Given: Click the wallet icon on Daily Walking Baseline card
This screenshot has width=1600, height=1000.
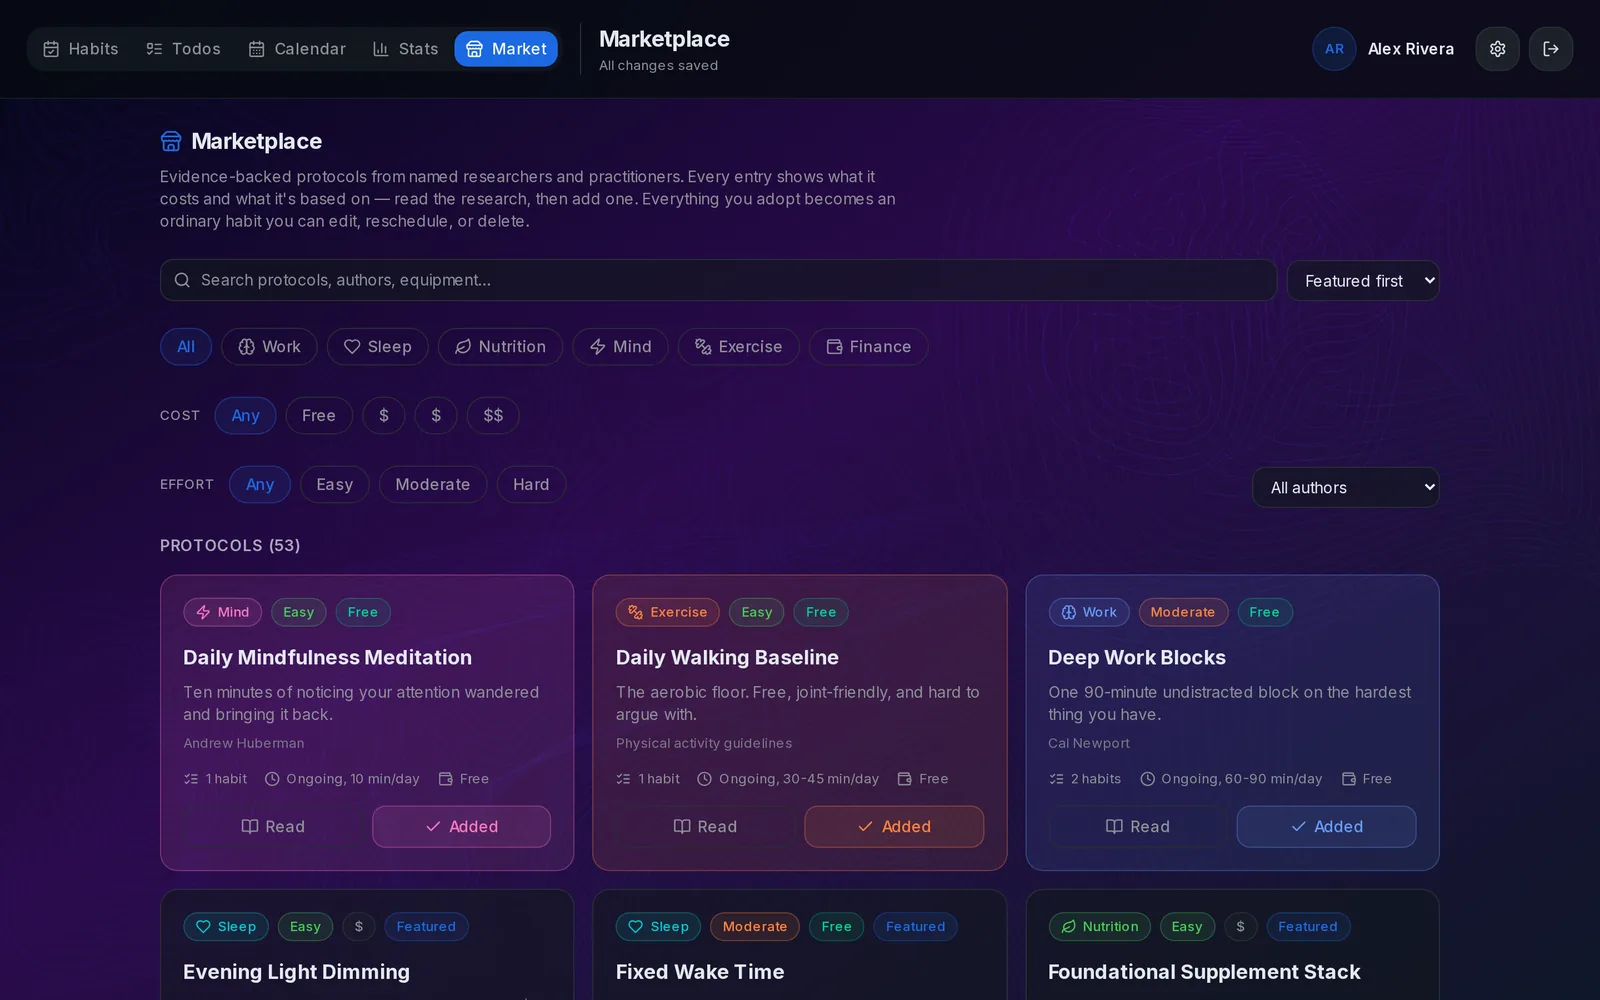Looking at the screenshot, I should tap(905, 779).
